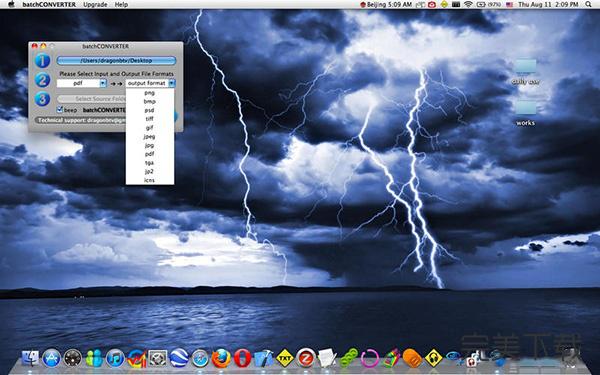Choose bmp from the output format list

click(x=150, y=101)
